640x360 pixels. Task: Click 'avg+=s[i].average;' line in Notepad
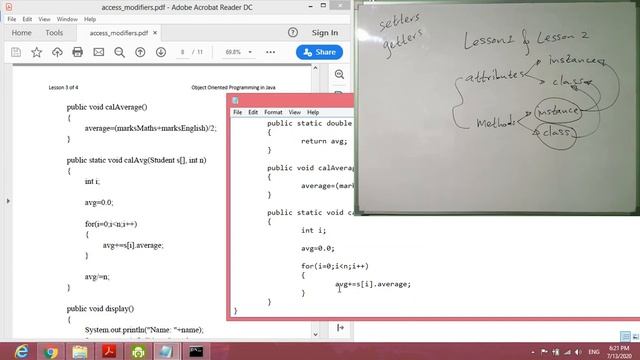coord(373,284)
